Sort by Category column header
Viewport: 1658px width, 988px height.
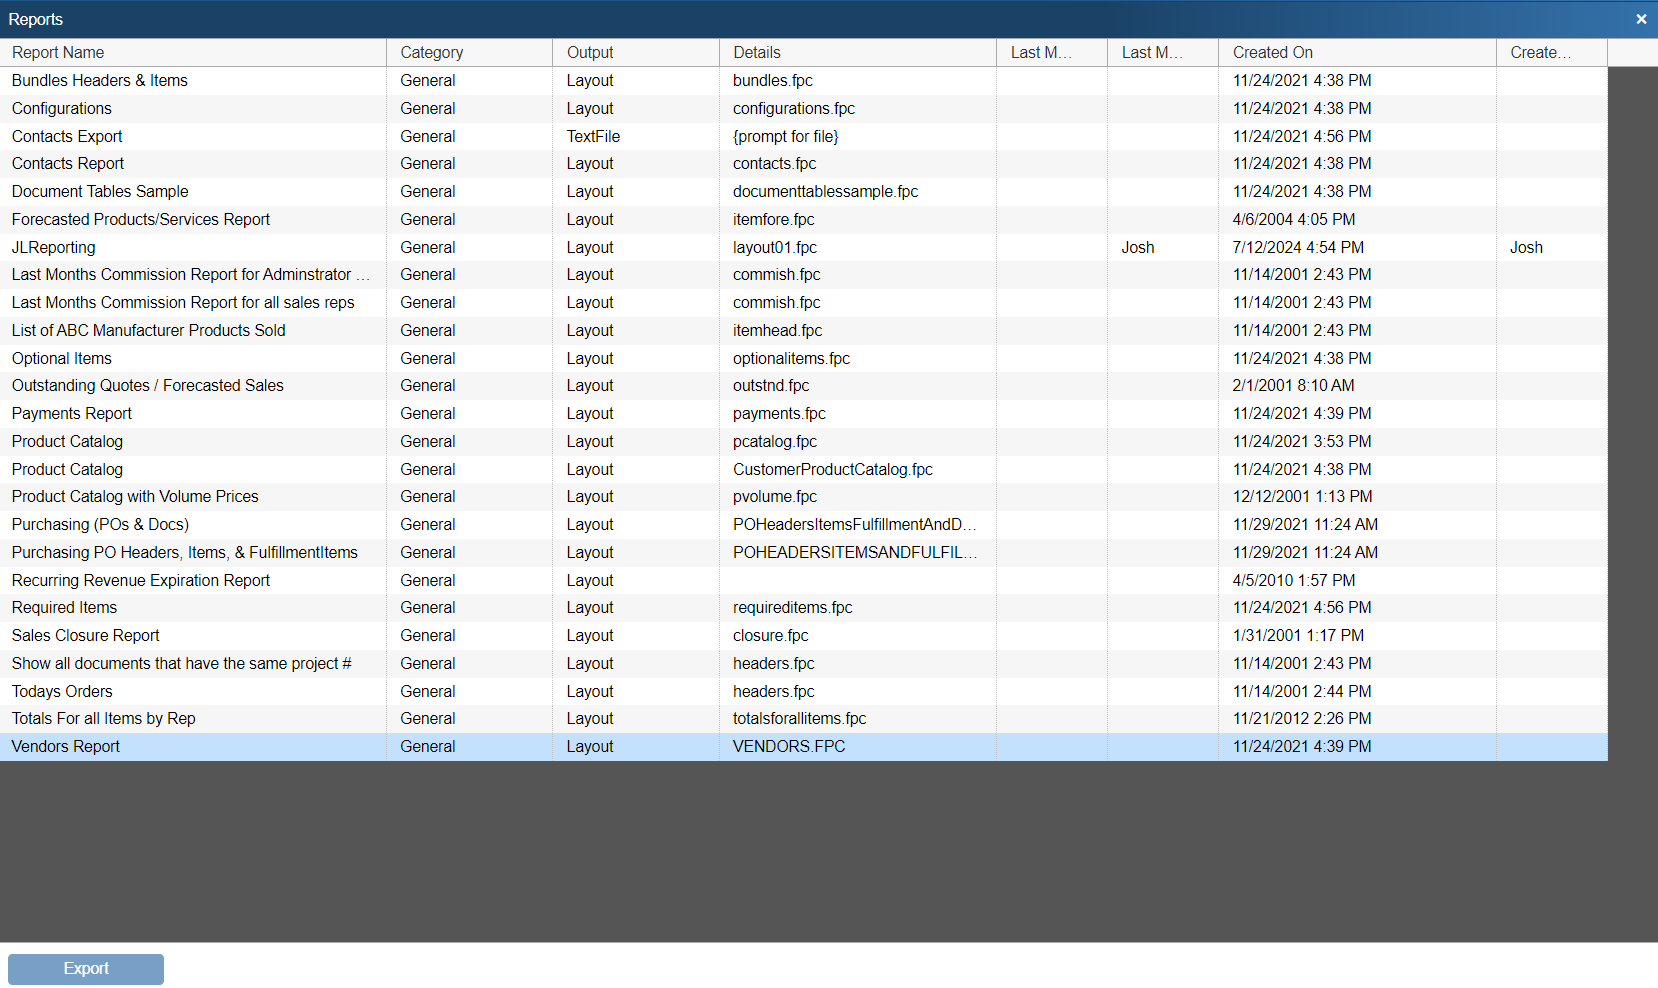click(431, 53)
